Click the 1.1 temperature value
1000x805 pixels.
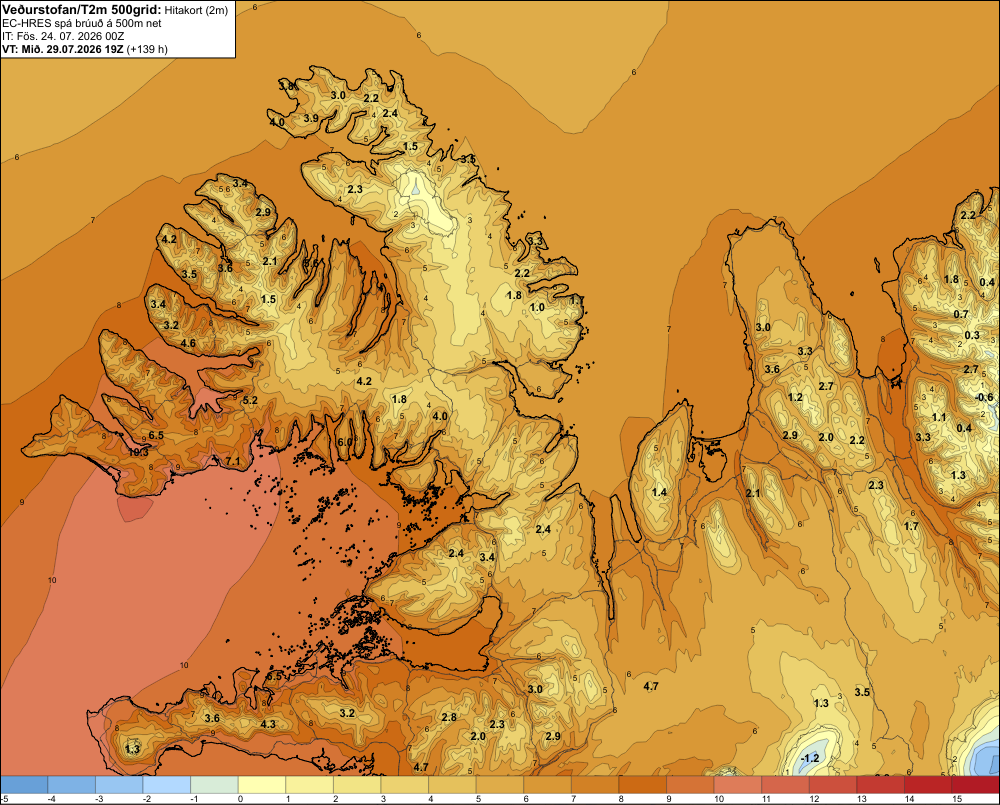click(939, 417)
